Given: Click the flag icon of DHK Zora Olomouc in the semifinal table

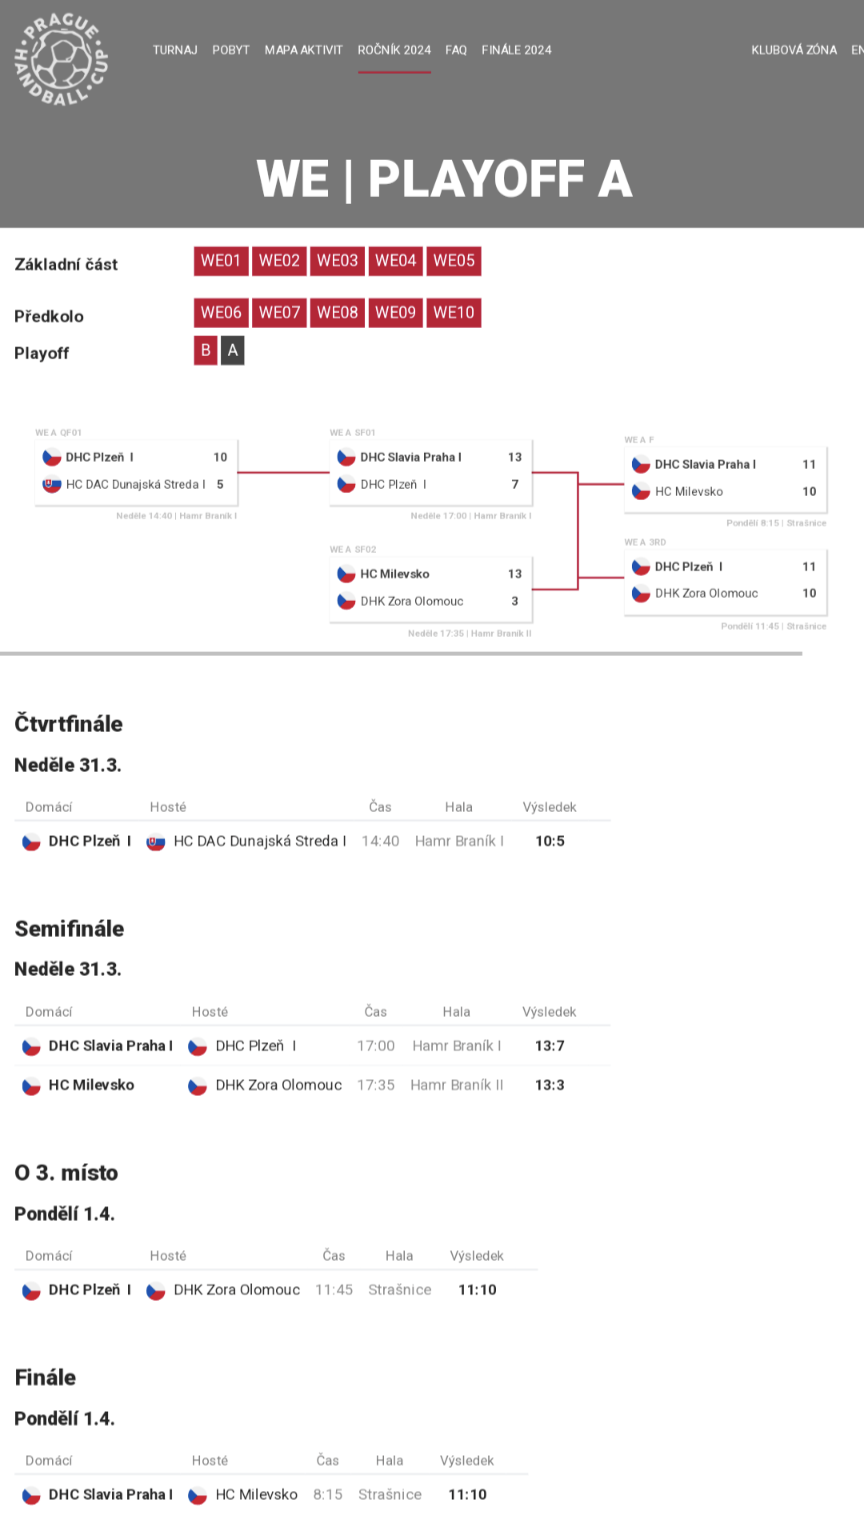Looking at the screenshot, I should point(198,1086).
